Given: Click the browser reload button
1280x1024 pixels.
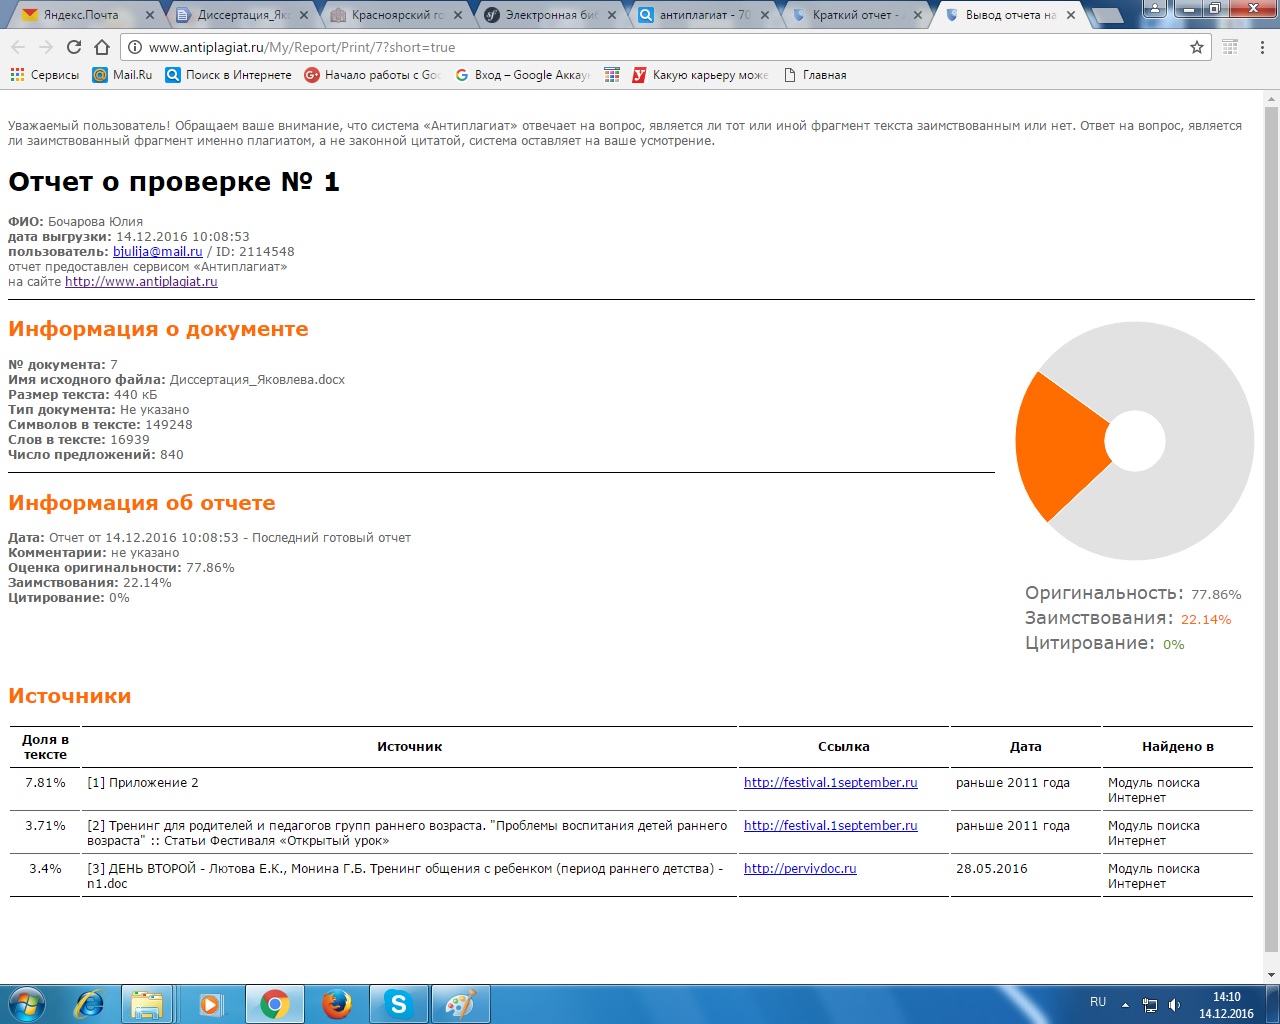Looking at the screenshot, I should [x=74, y=47].
